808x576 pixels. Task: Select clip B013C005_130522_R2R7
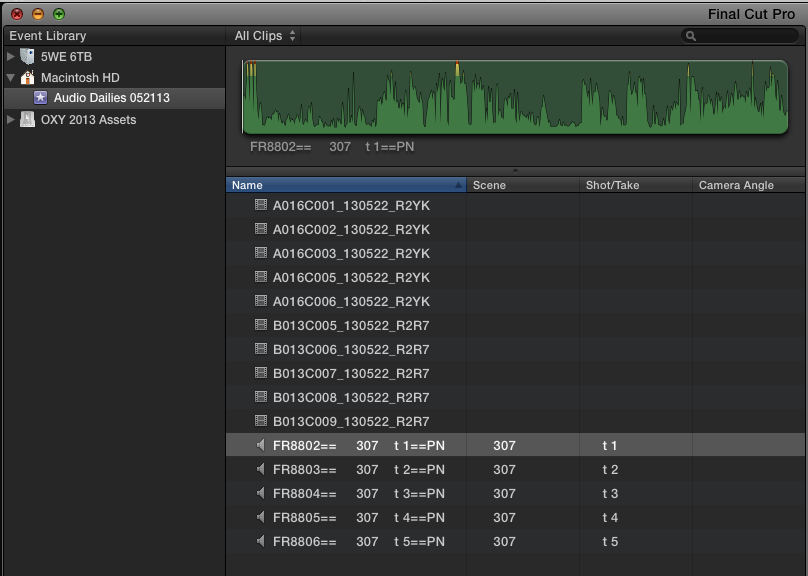(x=351, y=326)
